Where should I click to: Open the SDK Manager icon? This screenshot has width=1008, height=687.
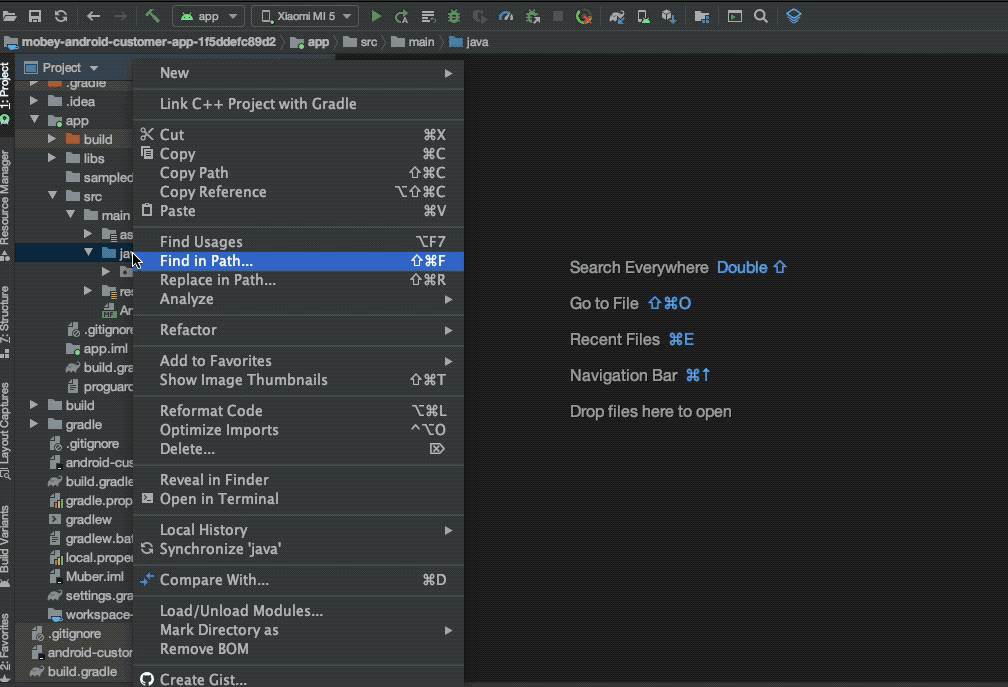[x=669, y=16]
